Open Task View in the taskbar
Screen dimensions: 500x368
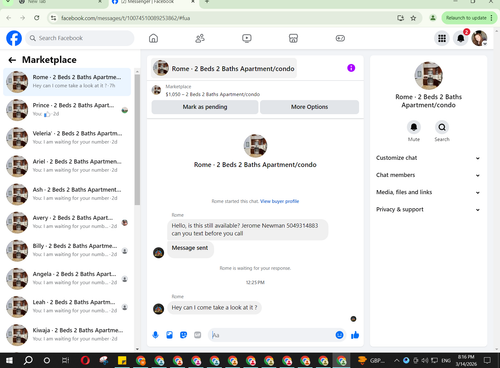pyautogui.click(x=65, y=360)
